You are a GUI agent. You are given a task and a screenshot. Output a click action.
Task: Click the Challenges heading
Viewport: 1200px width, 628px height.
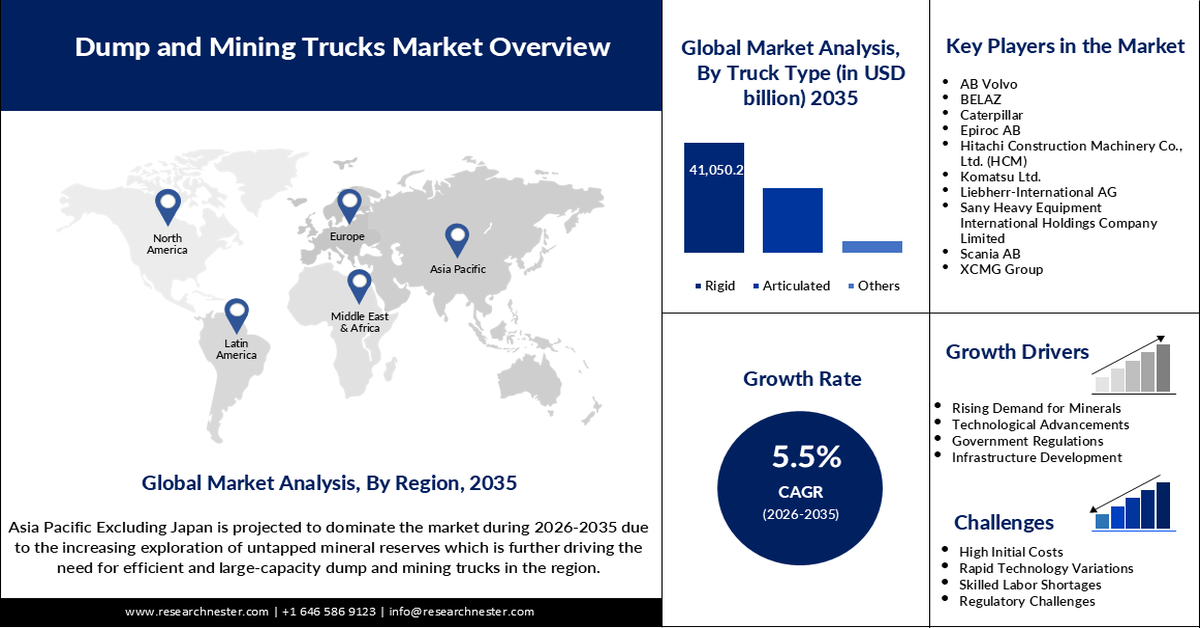(1003, 522)
